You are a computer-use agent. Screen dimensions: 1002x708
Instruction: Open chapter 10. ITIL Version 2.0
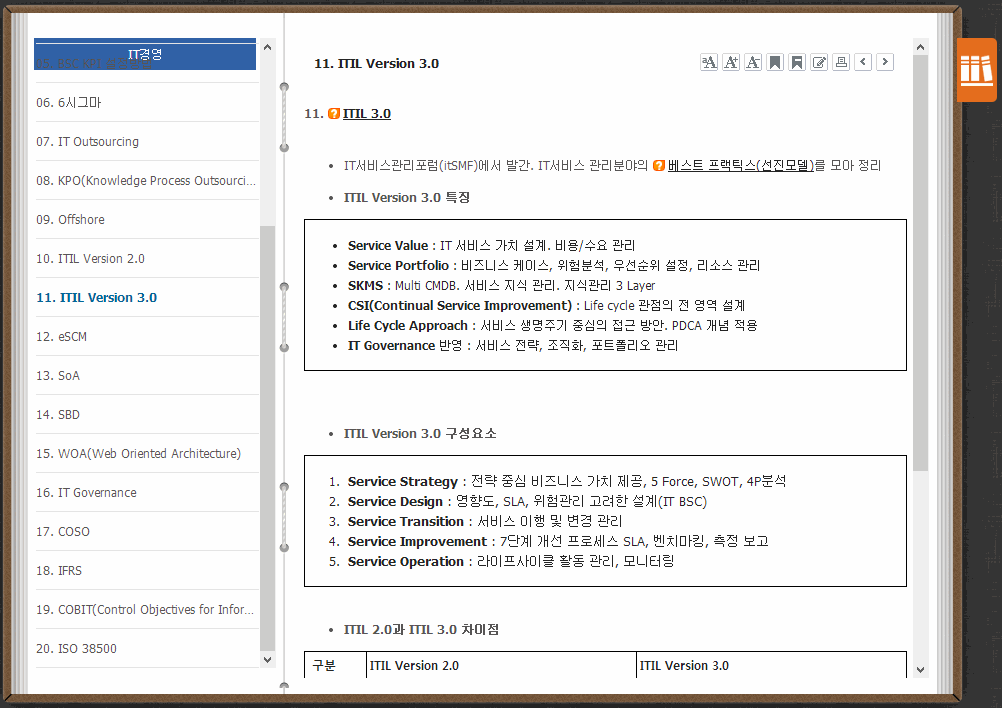(147, 258)
